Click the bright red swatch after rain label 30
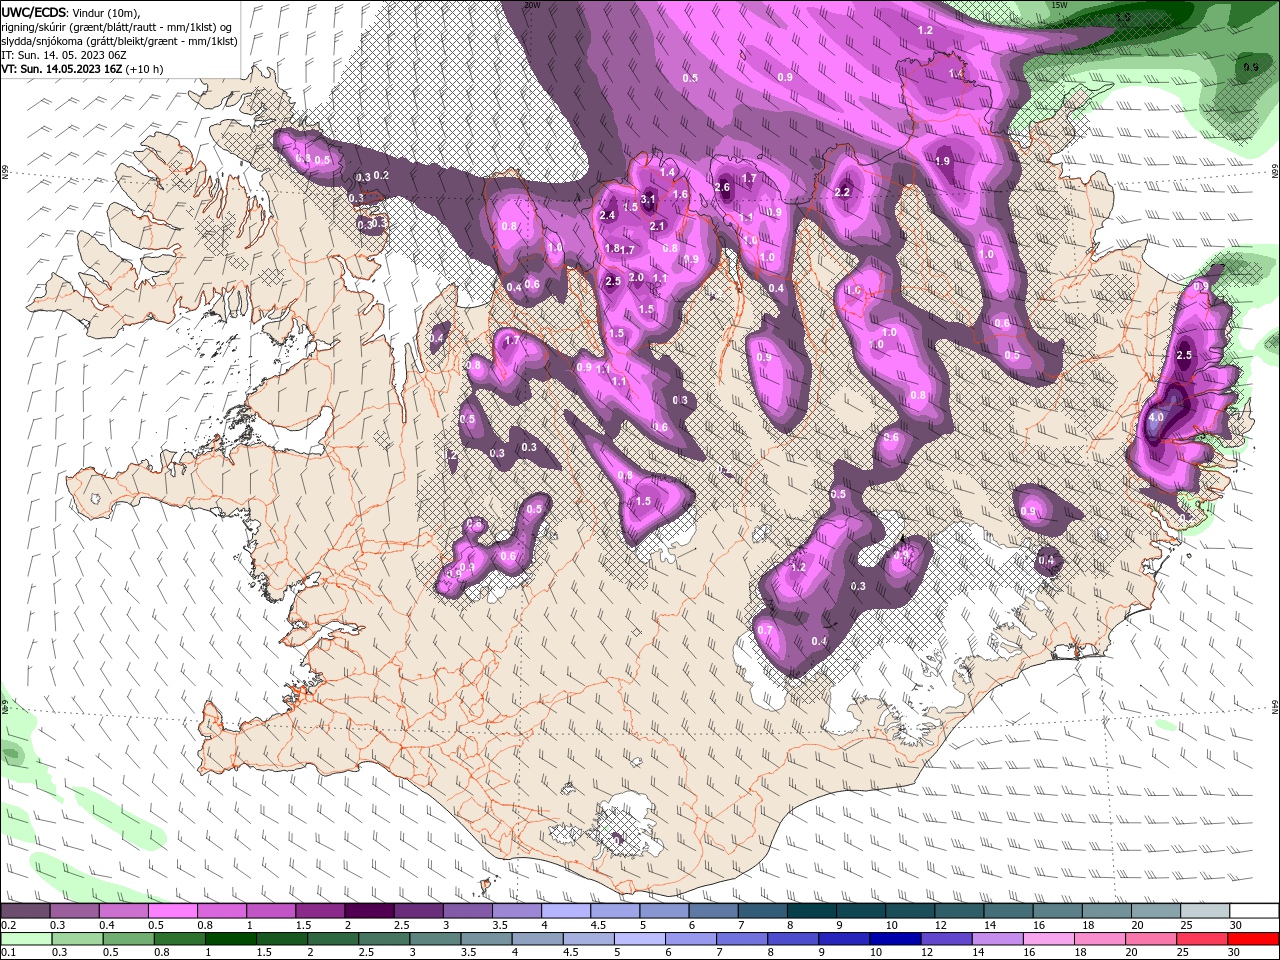The image size is (1280, 960). tap(1253, 939)
